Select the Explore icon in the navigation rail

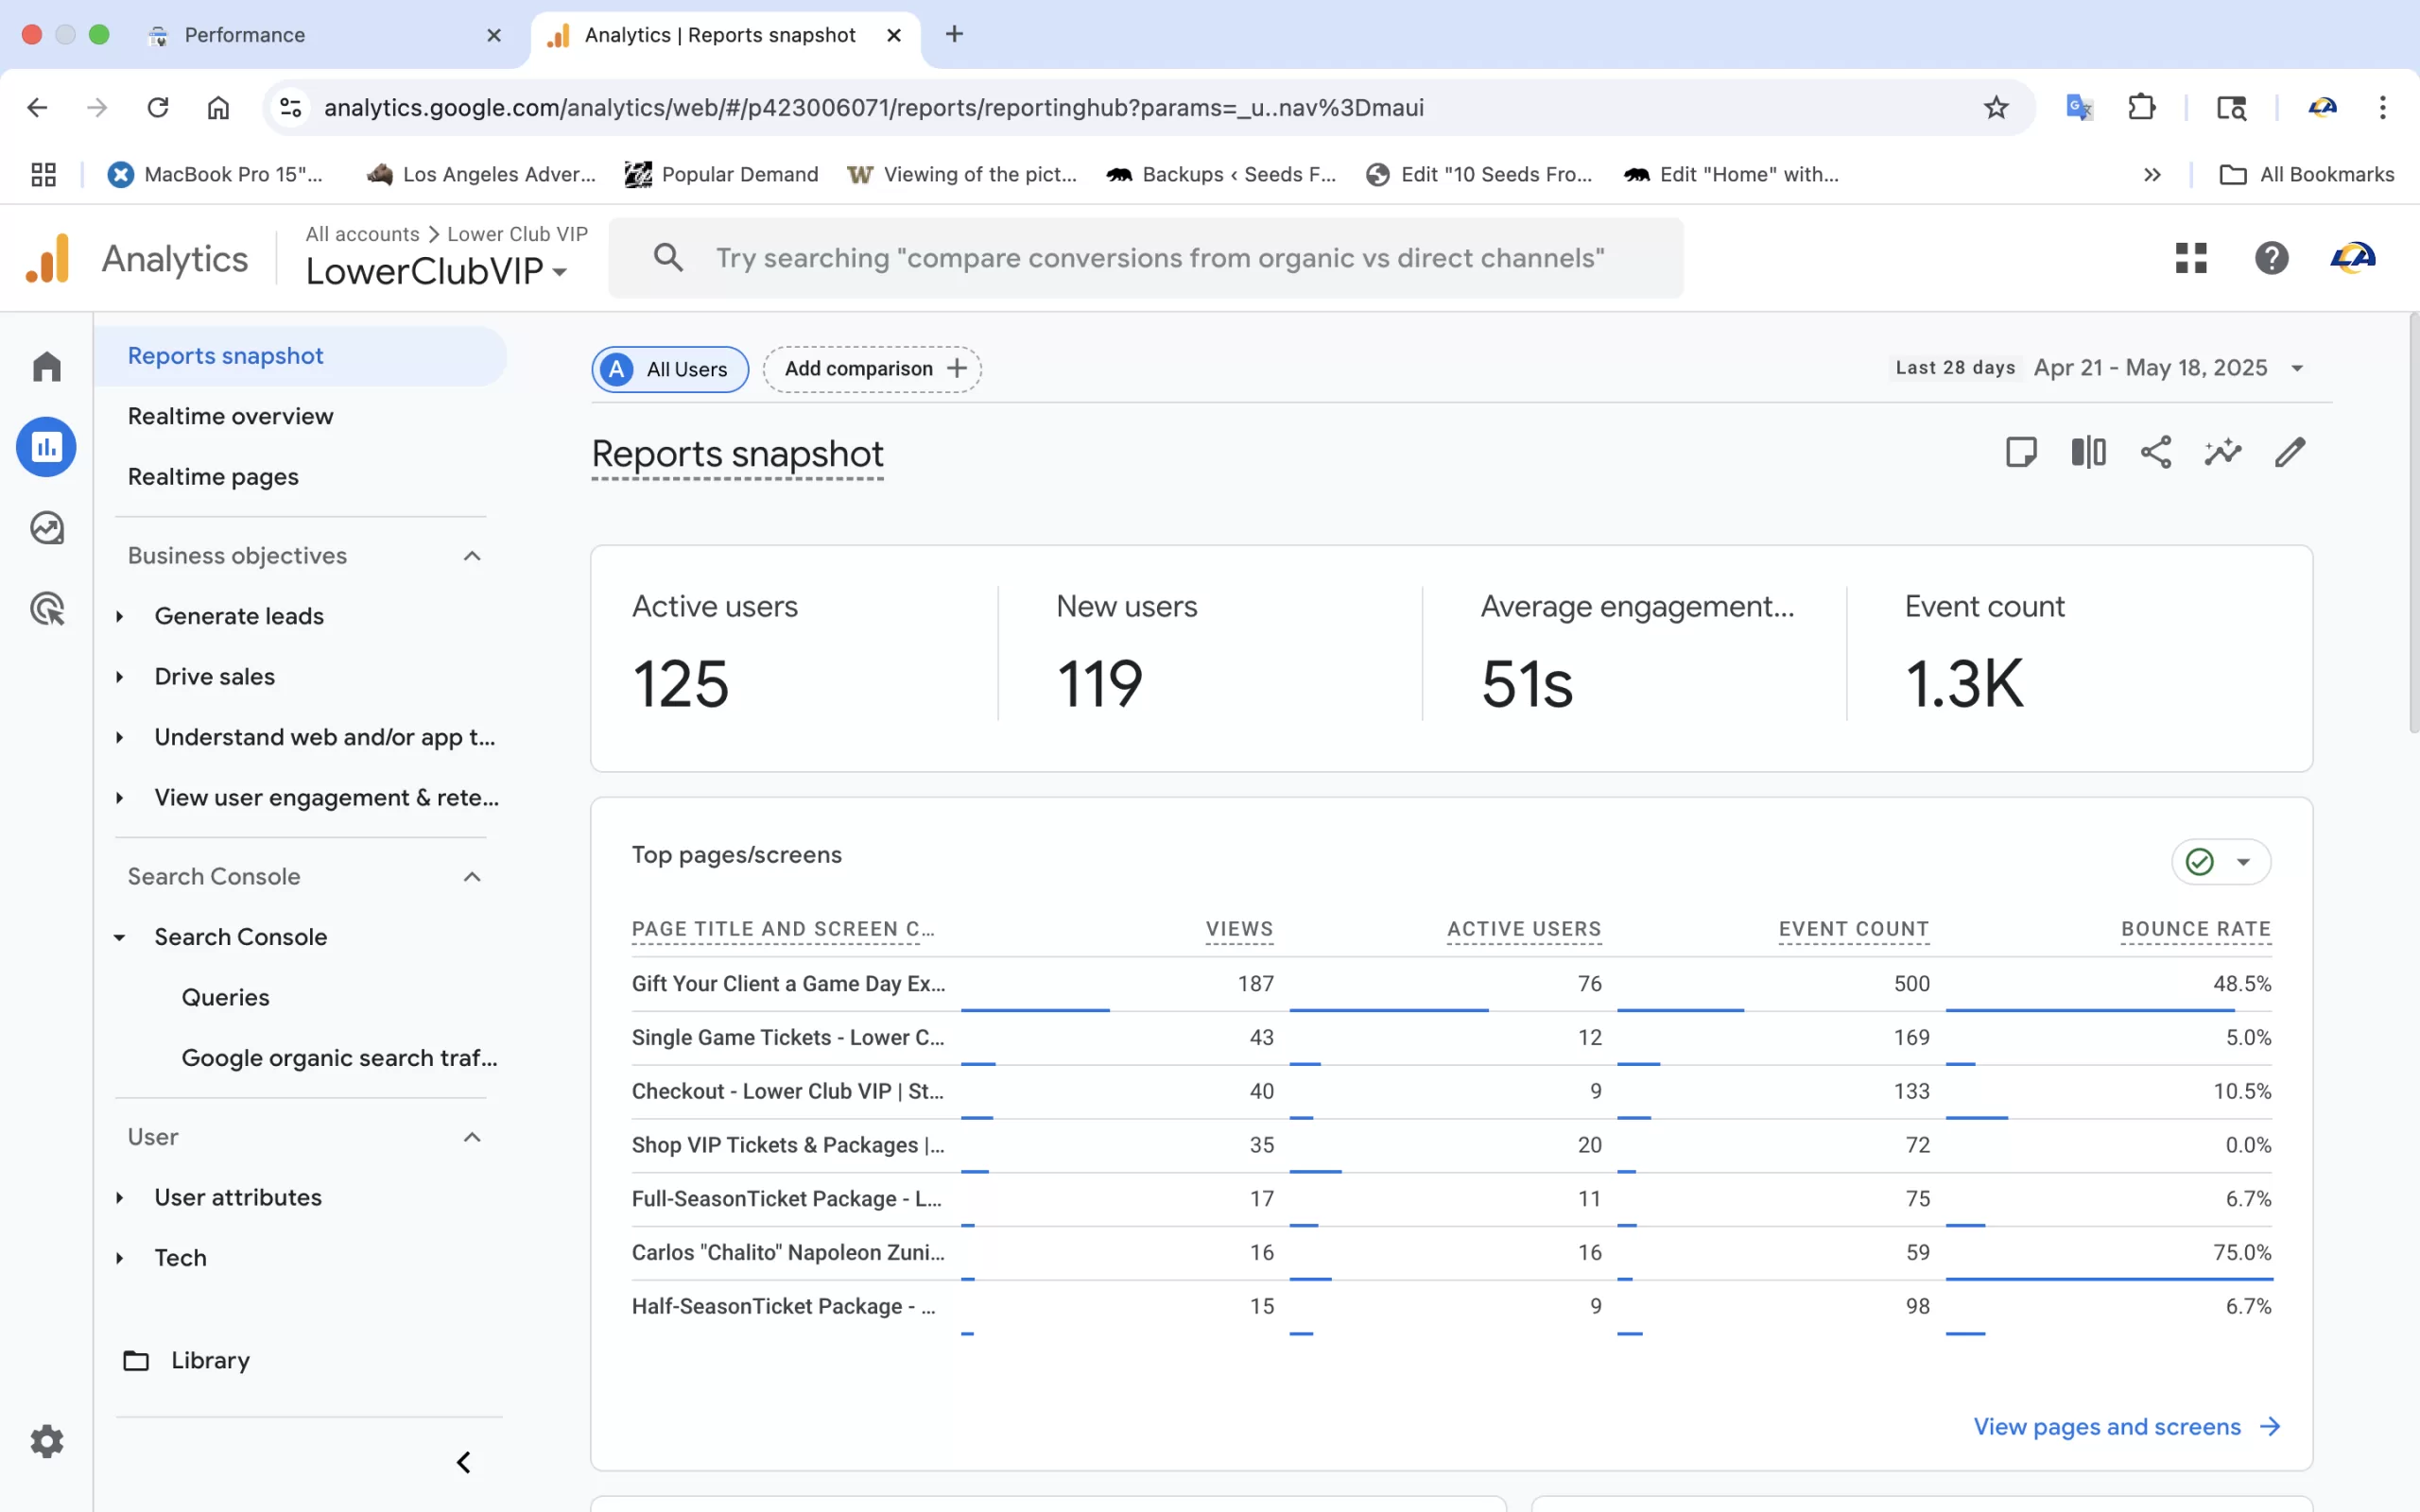pos(46,527)
